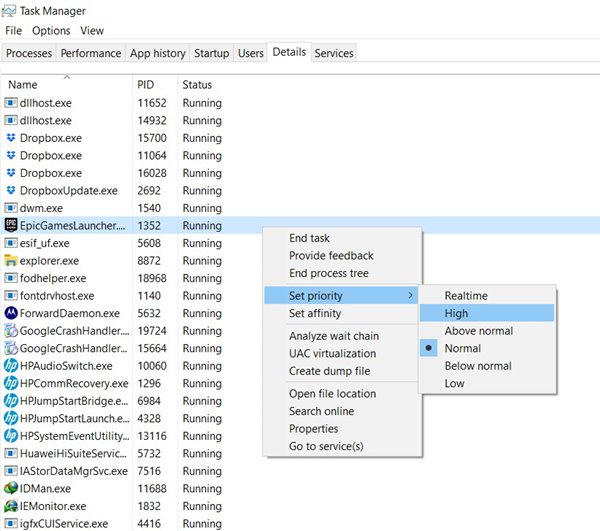Switch to the Processes tab

point(29,53)
